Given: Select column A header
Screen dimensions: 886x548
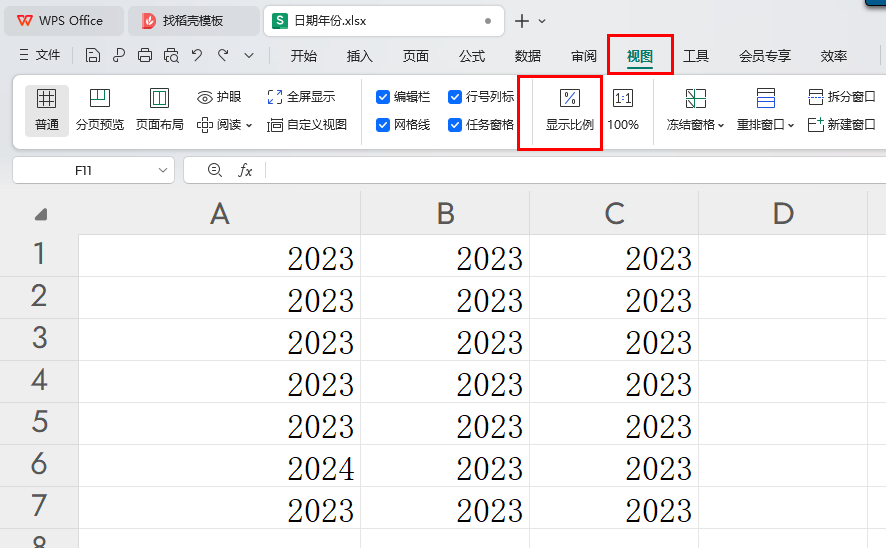Looking at the screenshot, I should 219,214.
